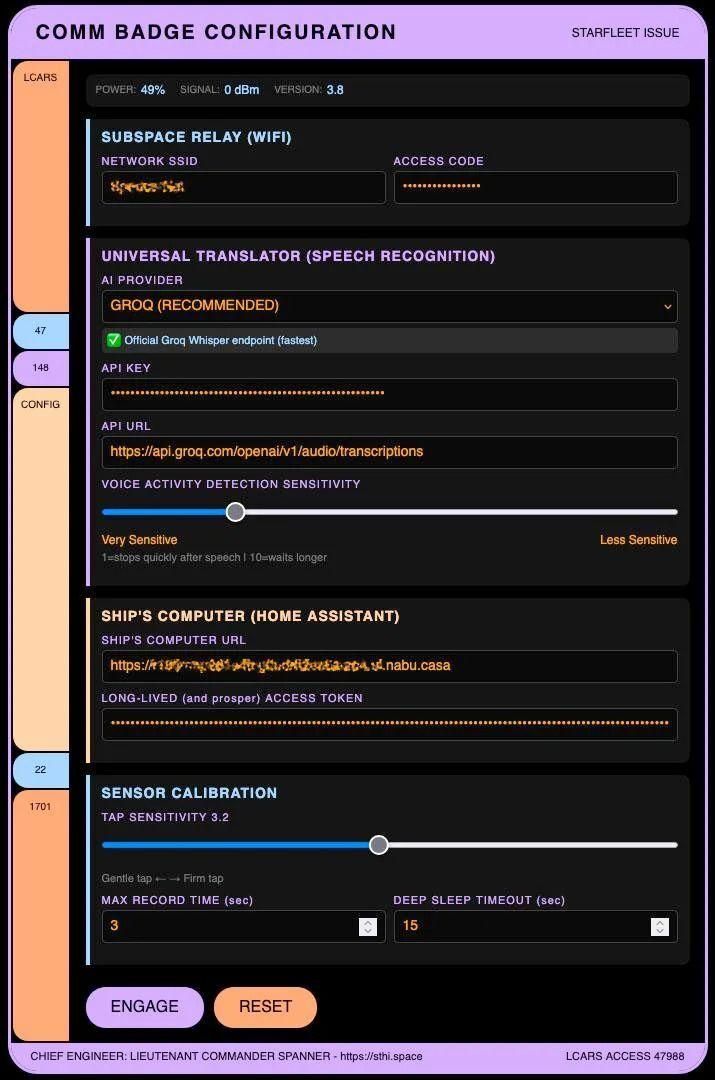Screen dimensions: 715x1080
Task: Open the https://sthi.space footer link
Action: 381,1056
